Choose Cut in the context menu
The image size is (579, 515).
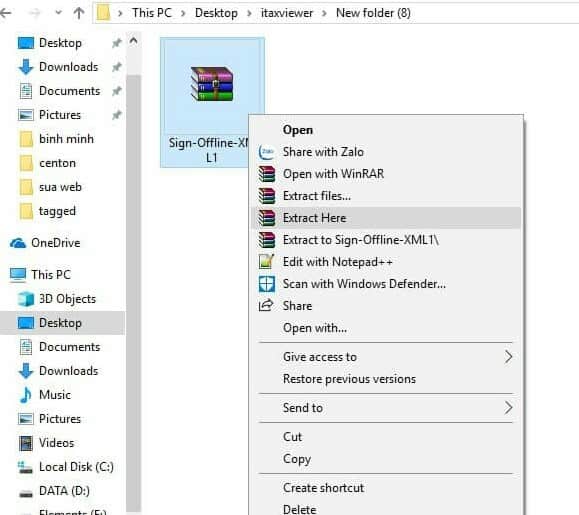(x=386, y=437)
